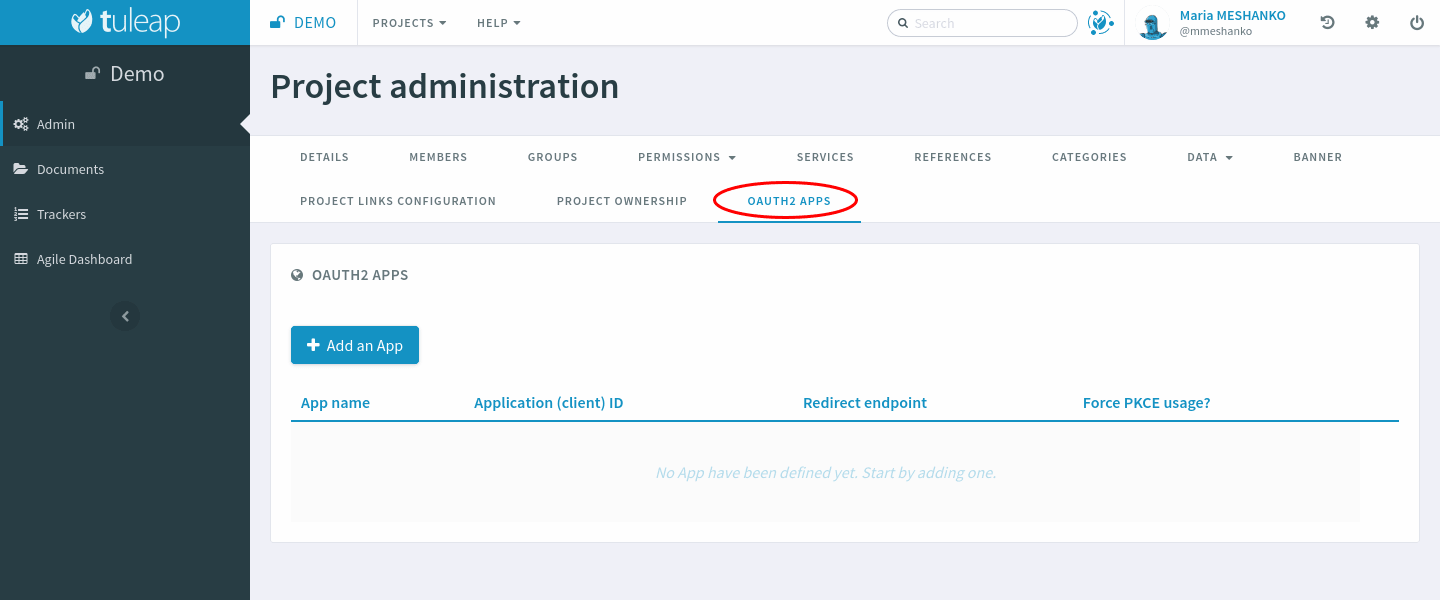Open history with the clock-arrow icon
The height and width of the screenshot is (600, 1440).
tap(1327, 21)
